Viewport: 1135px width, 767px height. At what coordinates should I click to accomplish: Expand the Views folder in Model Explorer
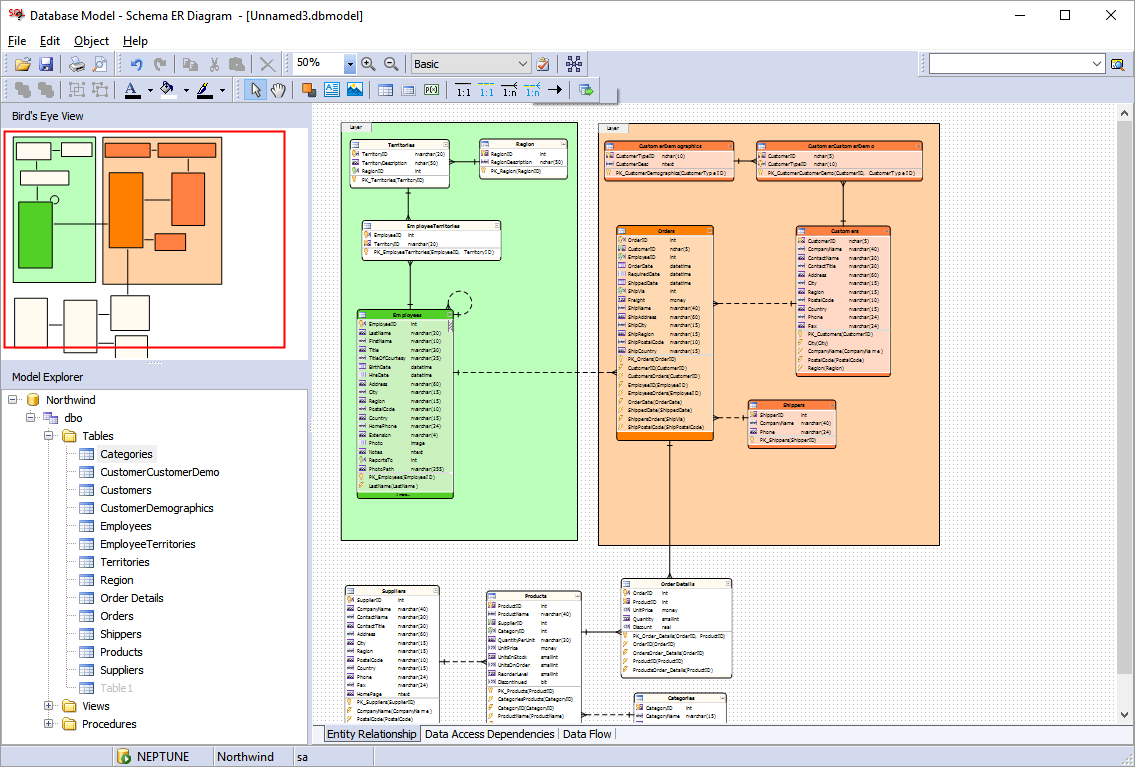[x=49, y=706]
